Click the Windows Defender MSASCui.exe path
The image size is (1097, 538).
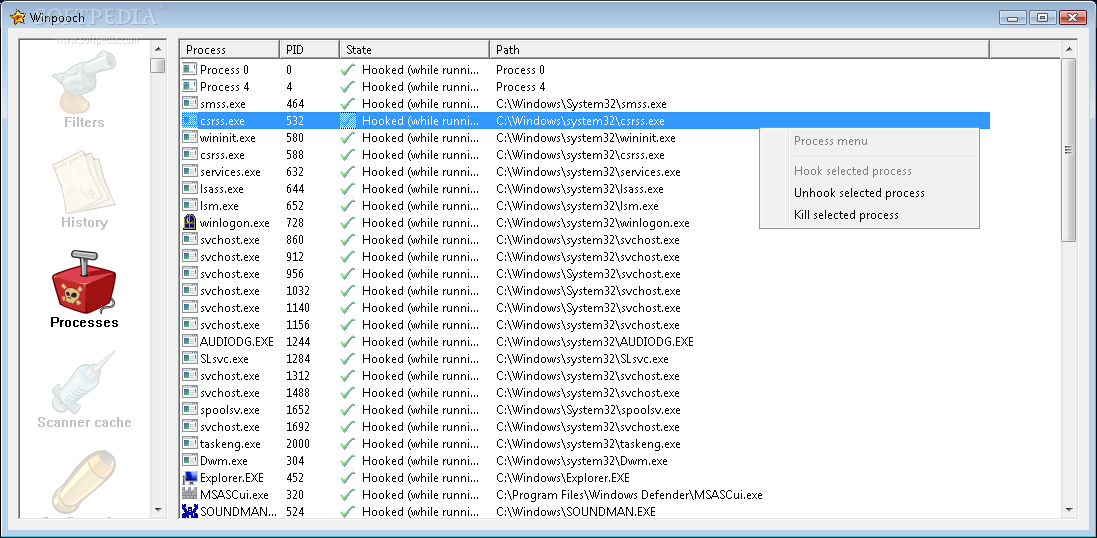point(629,495)
